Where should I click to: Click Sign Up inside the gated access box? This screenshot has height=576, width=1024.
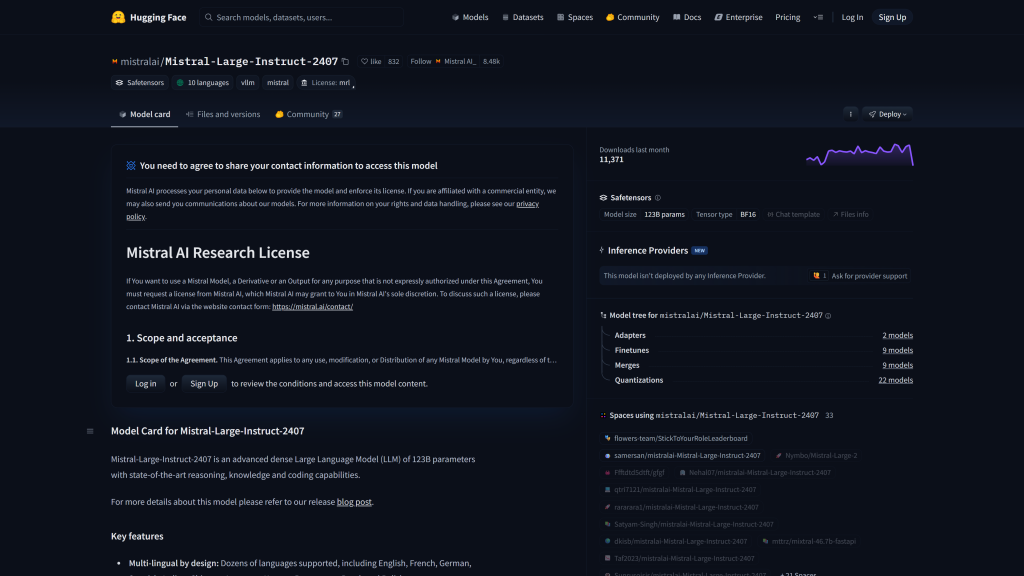pyautogui.click(x=204, y=383)
